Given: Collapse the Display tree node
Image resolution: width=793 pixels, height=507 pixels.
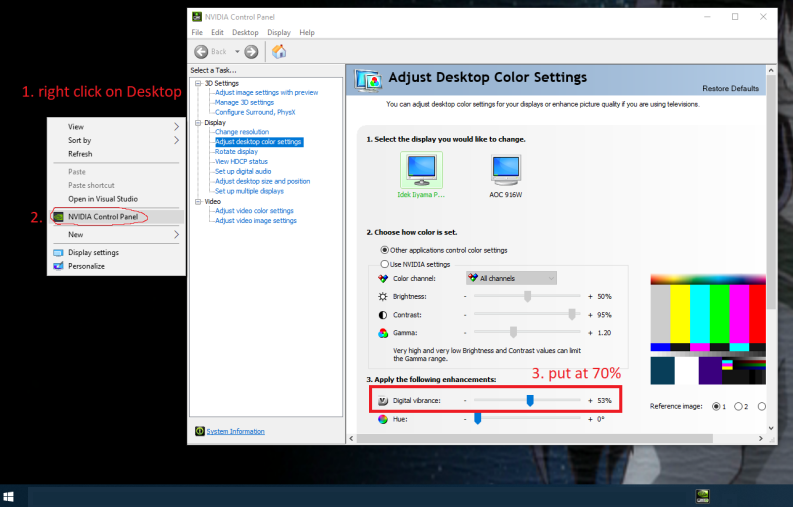Looking at the screenshot, I should coord(198,122).
